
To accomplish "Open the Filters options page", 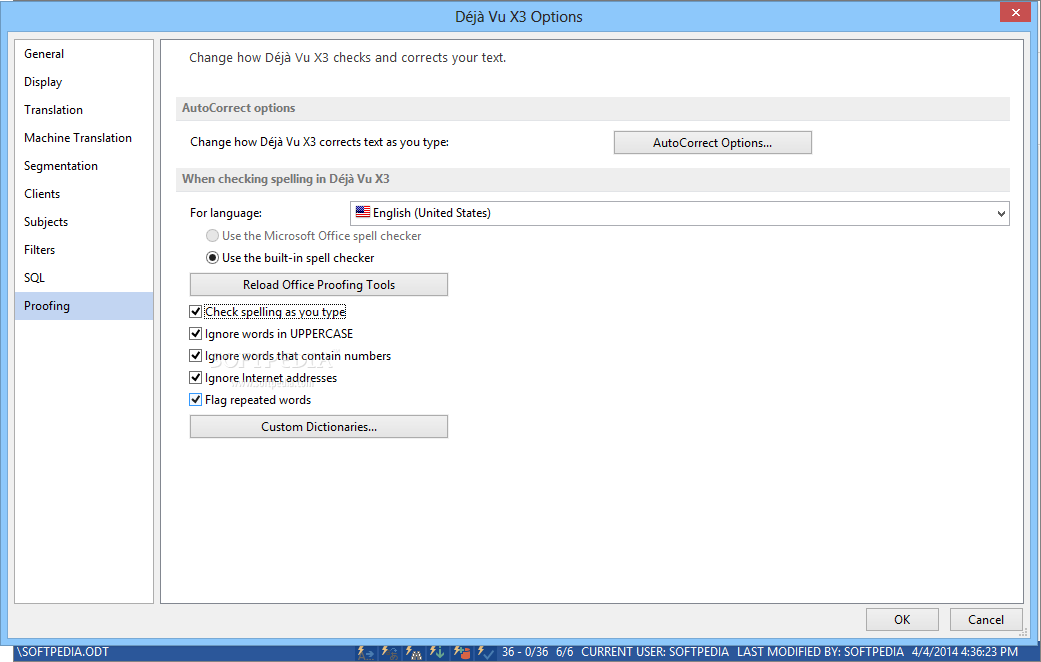I will click(x=84, y=250).
